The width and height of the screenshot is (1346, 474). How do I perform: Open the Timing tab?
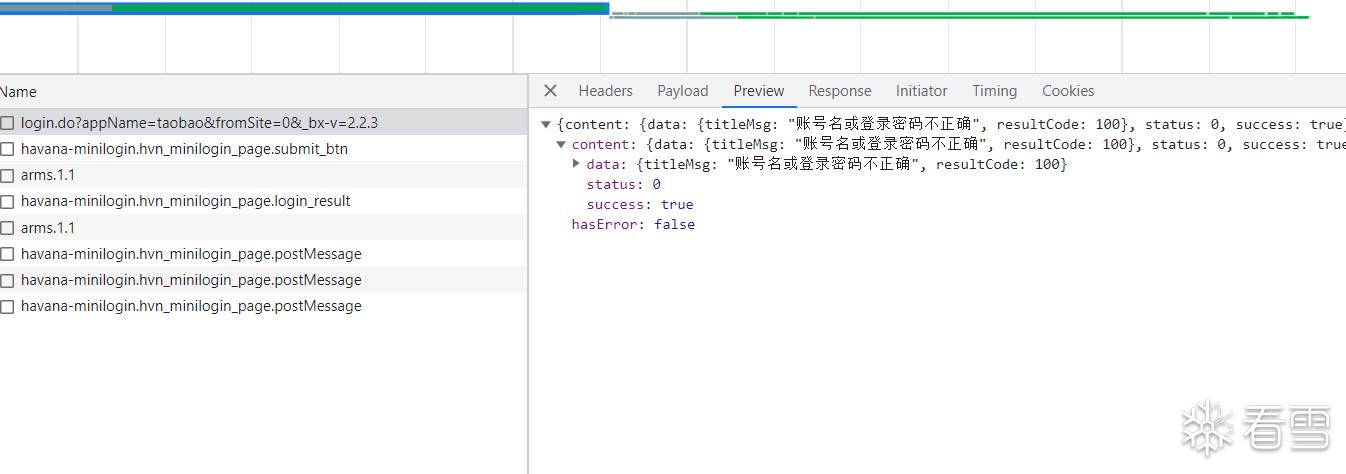[994, 91]
